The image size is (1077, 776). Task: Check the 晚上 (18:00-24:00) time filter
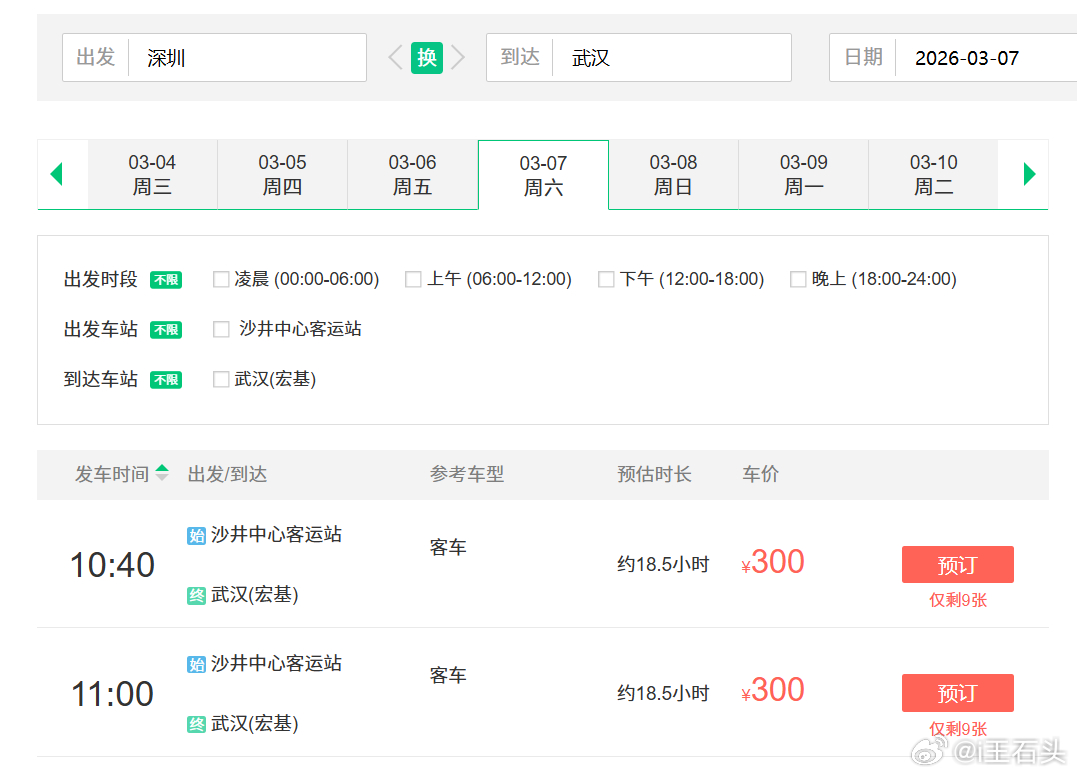click(x=797, y=279)
